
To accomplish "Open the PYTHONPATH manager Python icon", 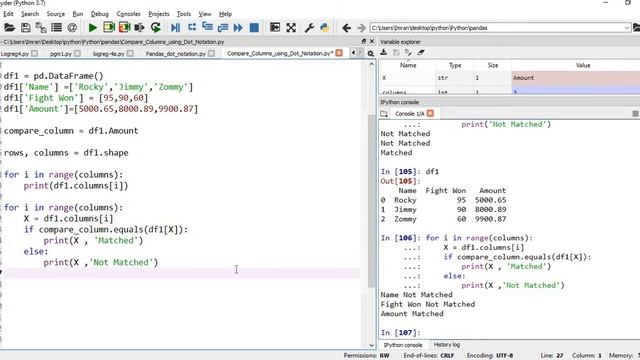I will (x=325, y=28).
